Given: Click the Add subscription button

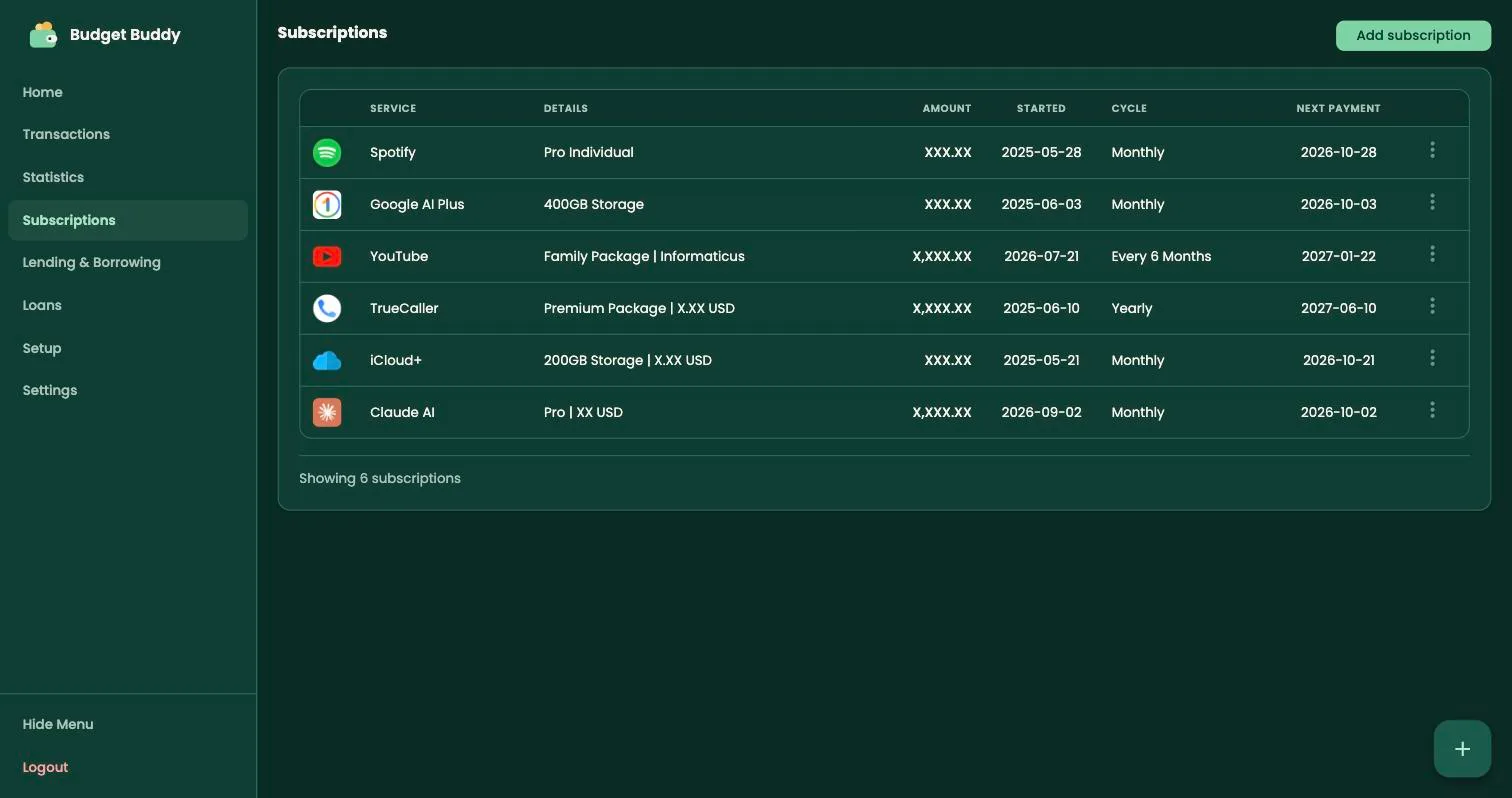Looking at the screenshot, I should (1413, 35).
